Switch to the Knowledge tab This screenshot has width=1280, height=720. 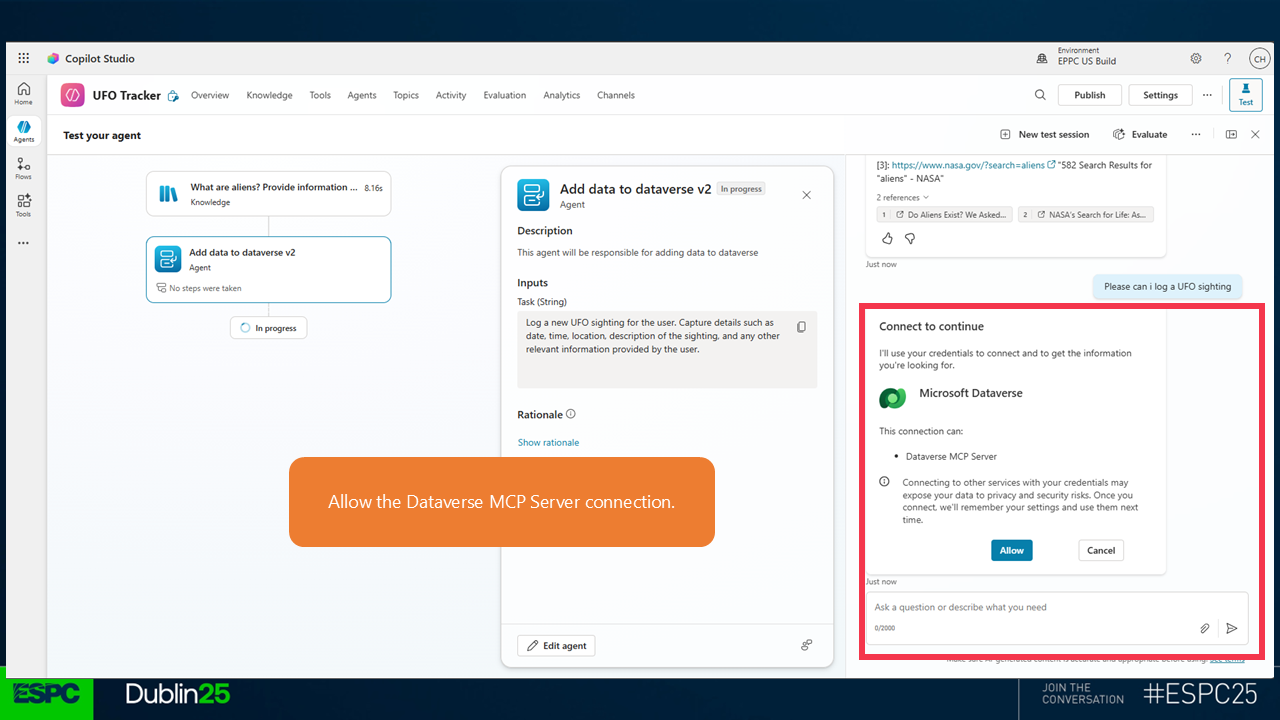[x=269, y=96]
